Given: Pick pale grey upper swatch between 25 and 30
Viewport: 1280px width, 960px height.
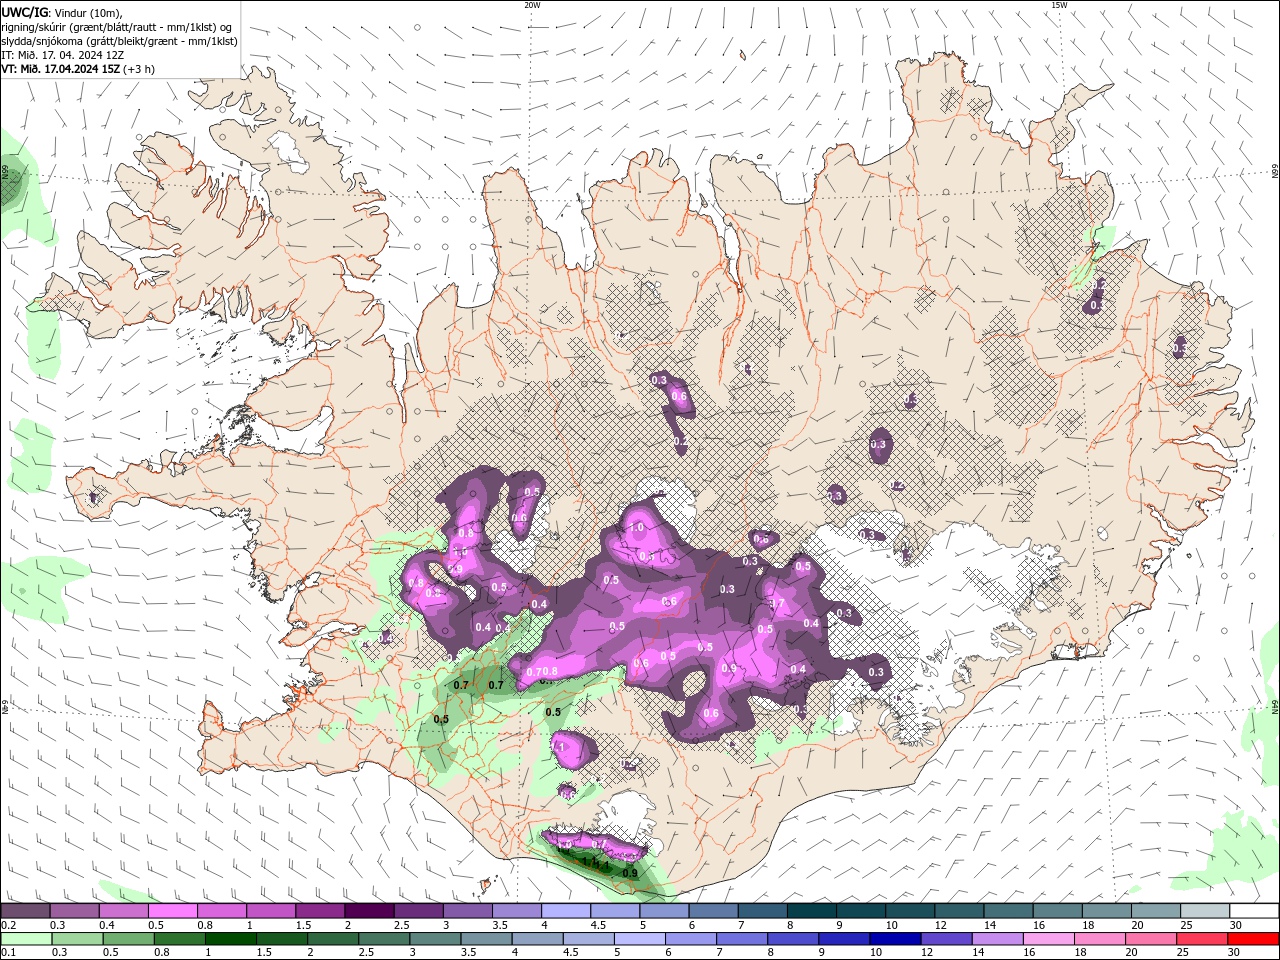Looking at the screenshot, I should pyautogui.click(x=1205, y=911).
